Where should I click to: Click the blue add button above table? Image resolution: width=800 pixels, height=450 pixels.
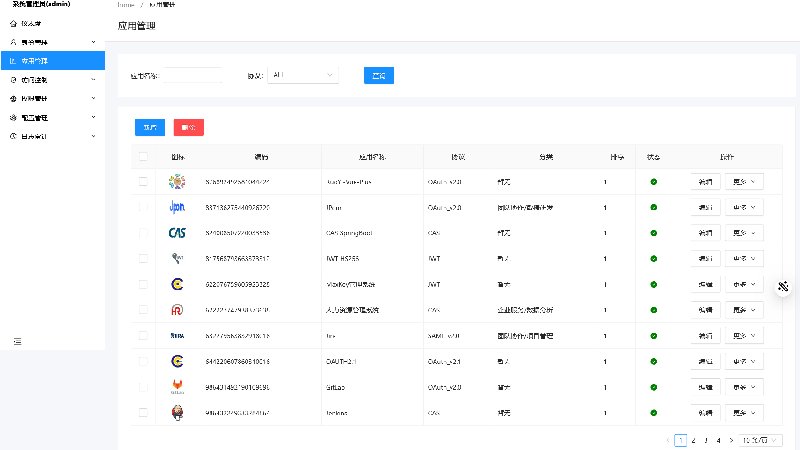150,128
